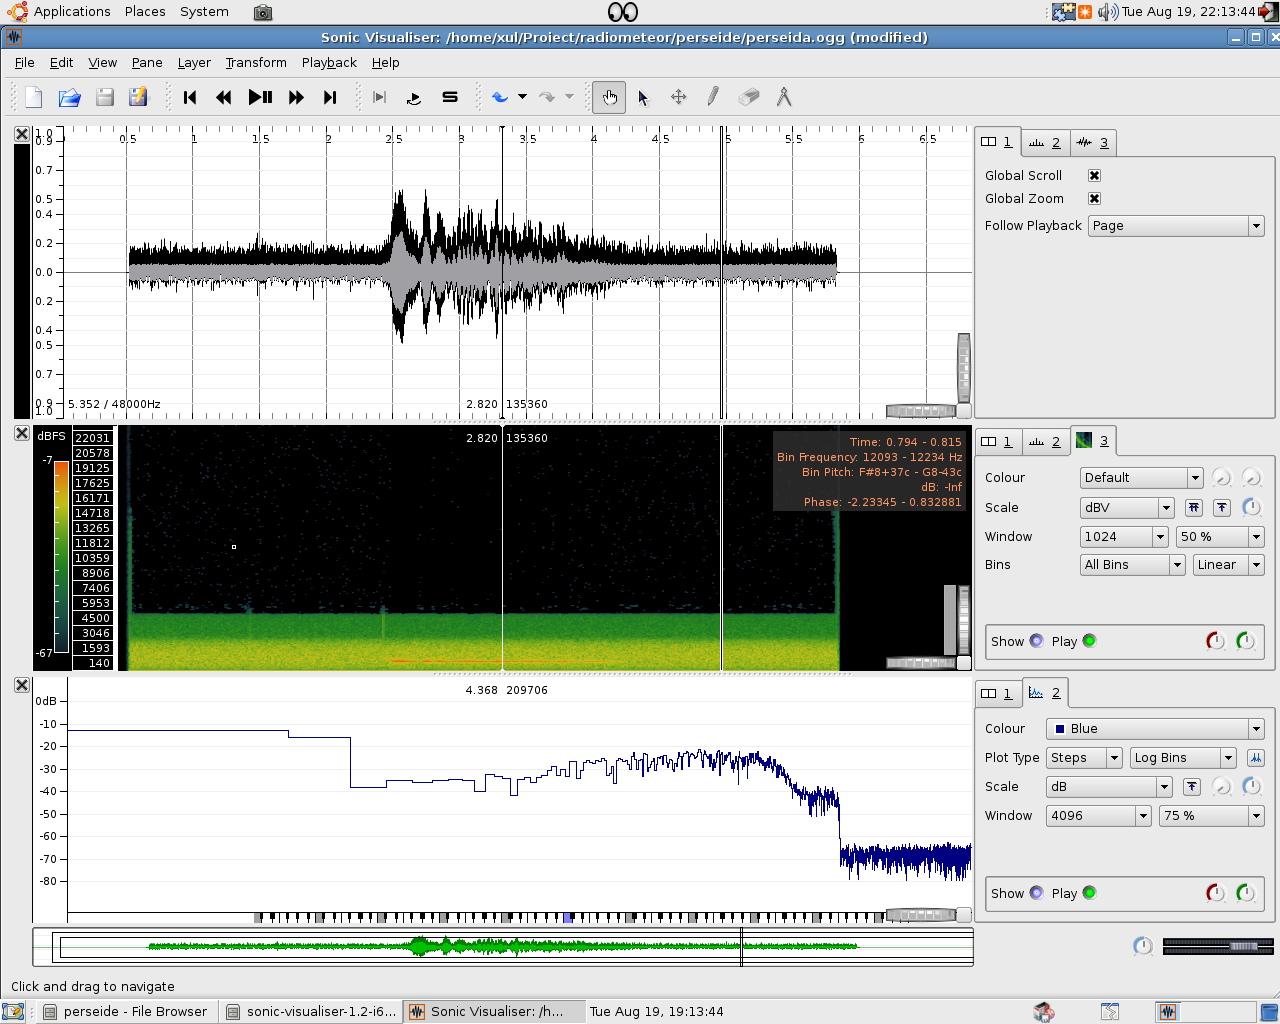The image size is (1280, 1024).
Task: Close the spectrogram pane with its X
Action: [x=21, y=433]
